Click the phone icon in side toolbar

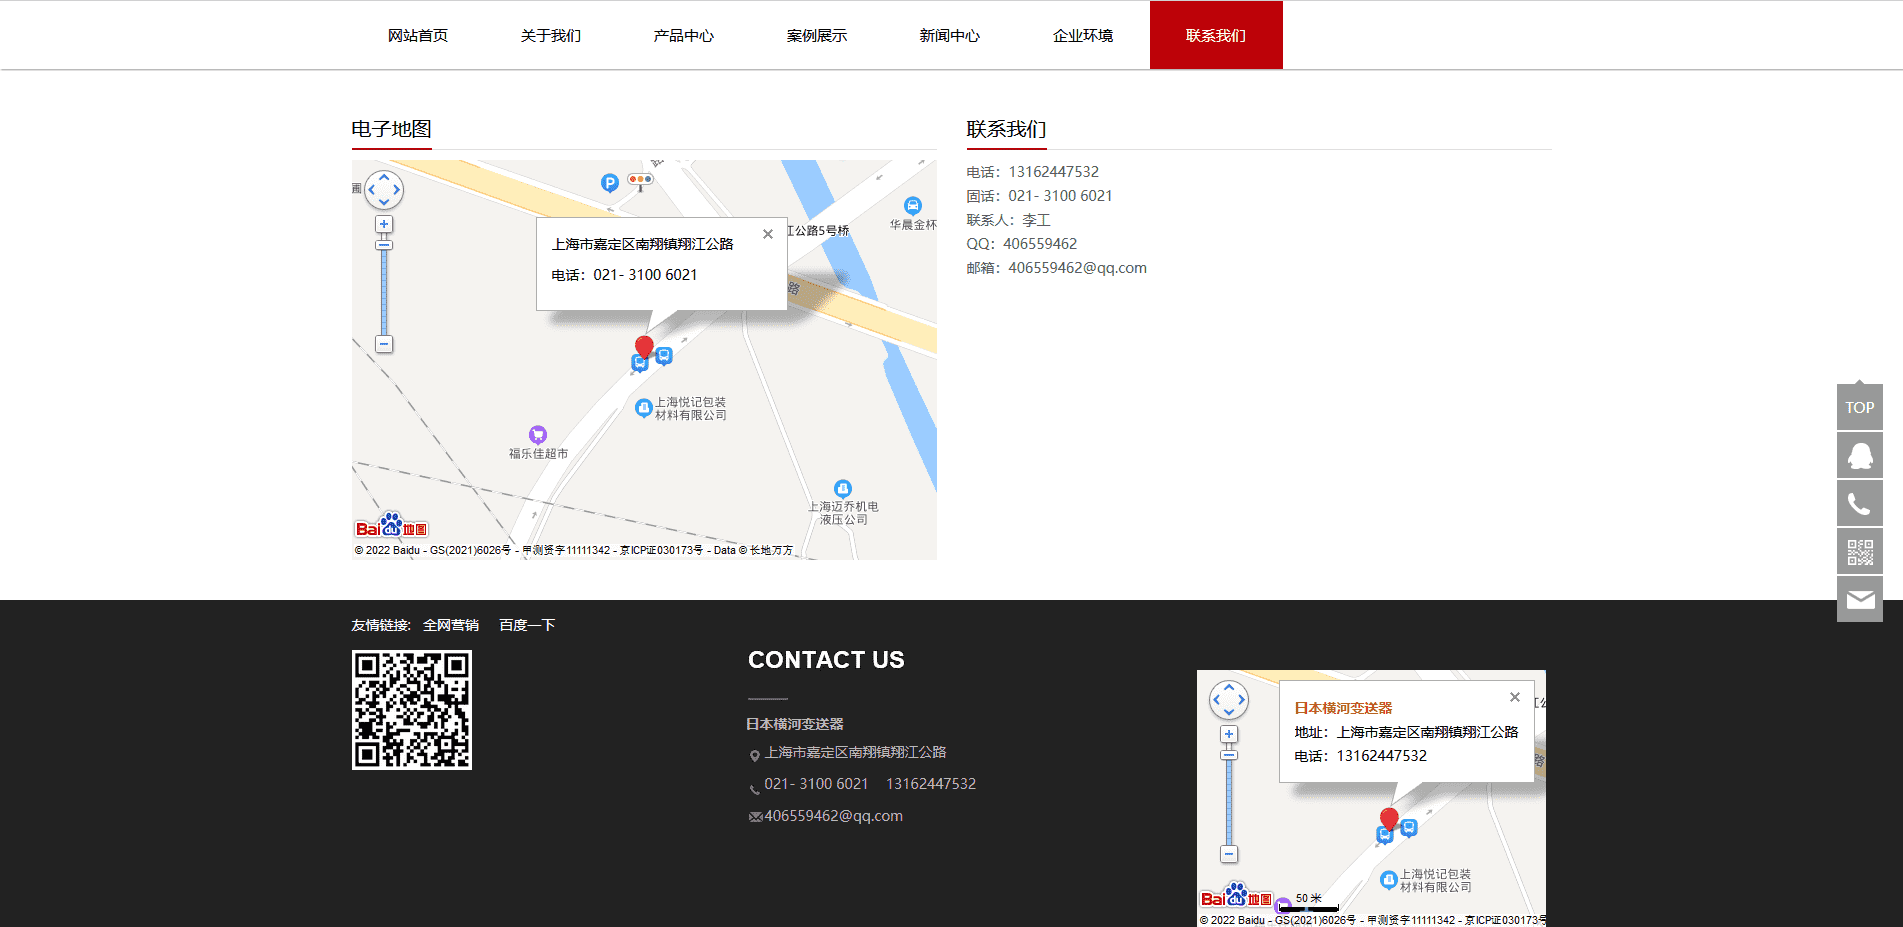click(1859, 504)
